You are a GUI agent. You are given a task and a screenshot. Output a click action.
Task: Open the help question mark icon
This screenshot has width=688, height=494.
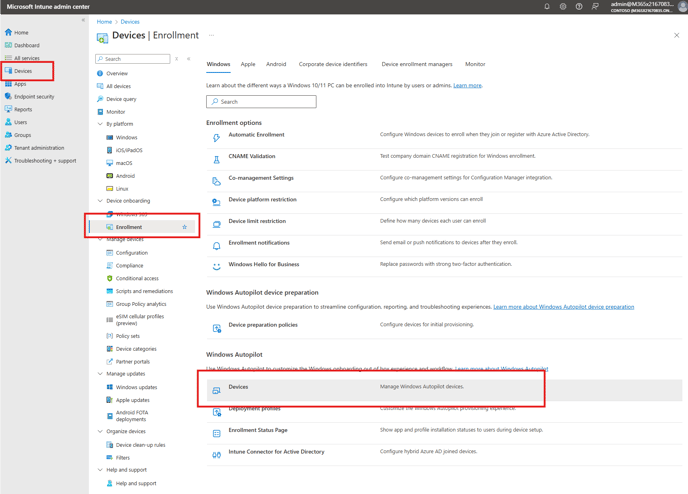click(x=579, y=7)
